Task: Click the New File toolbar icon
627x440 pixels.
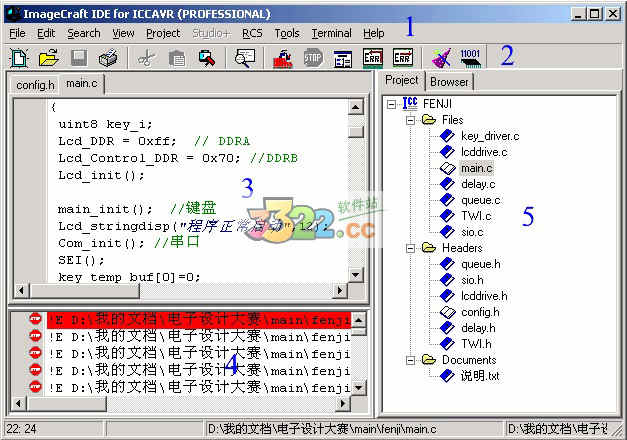Action: tap(19, 58)
